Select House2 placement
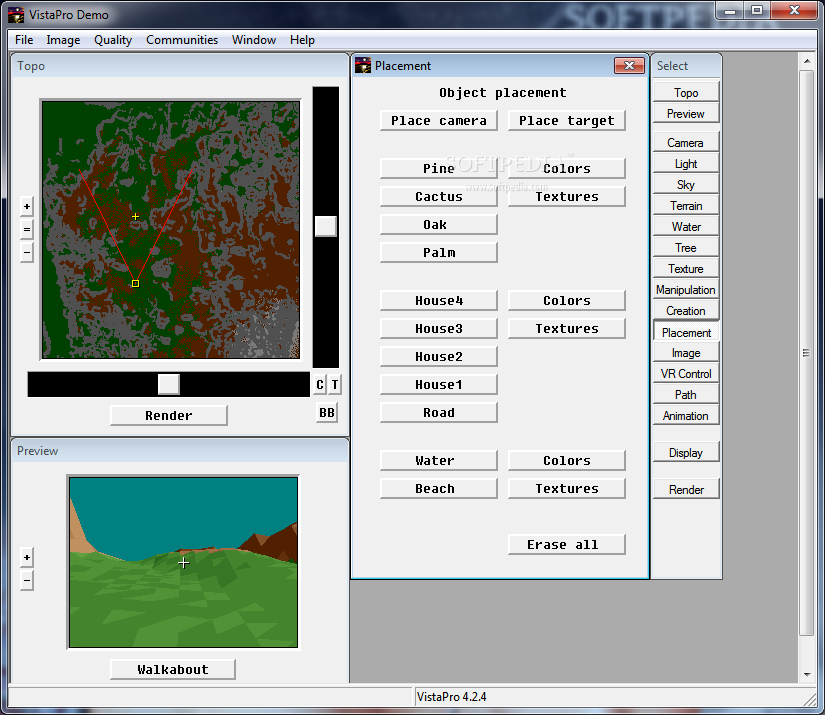Image resolution: width=825 pixels, height=715 pixels. coord(439,357)
